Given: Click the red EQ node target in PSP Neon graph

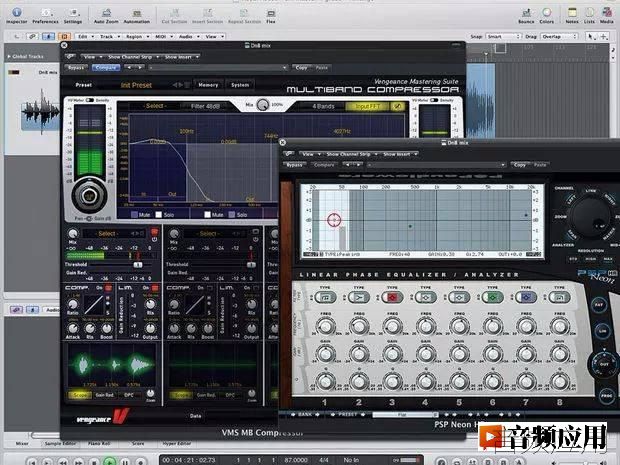Looking at the screenshot, I should [x=334, y=220].
